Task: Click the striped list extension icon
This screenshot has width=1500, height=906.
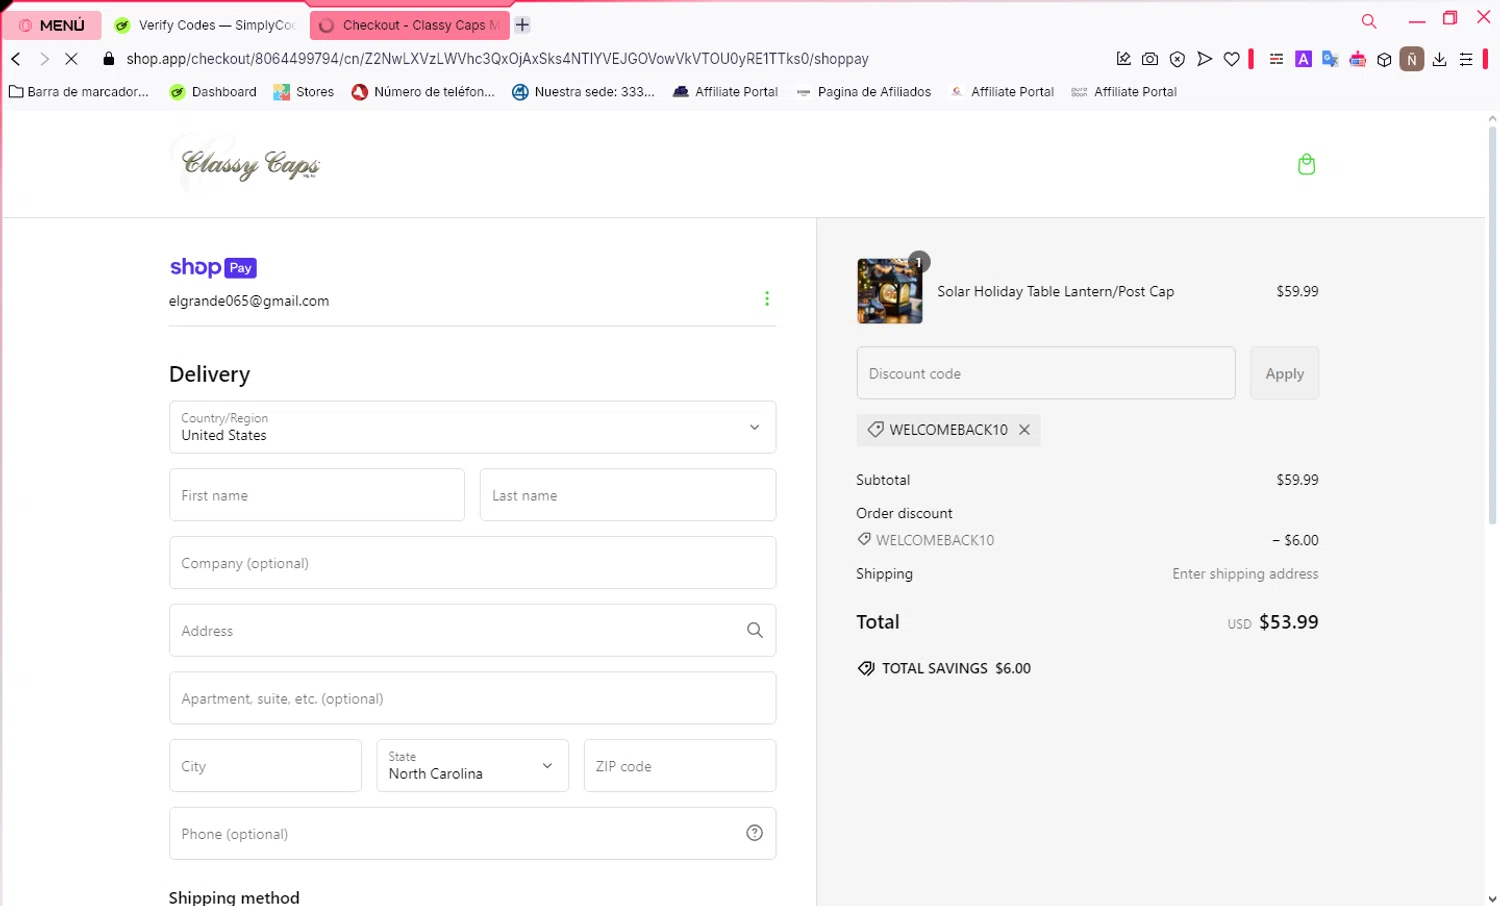Action: coord(1276,59)
